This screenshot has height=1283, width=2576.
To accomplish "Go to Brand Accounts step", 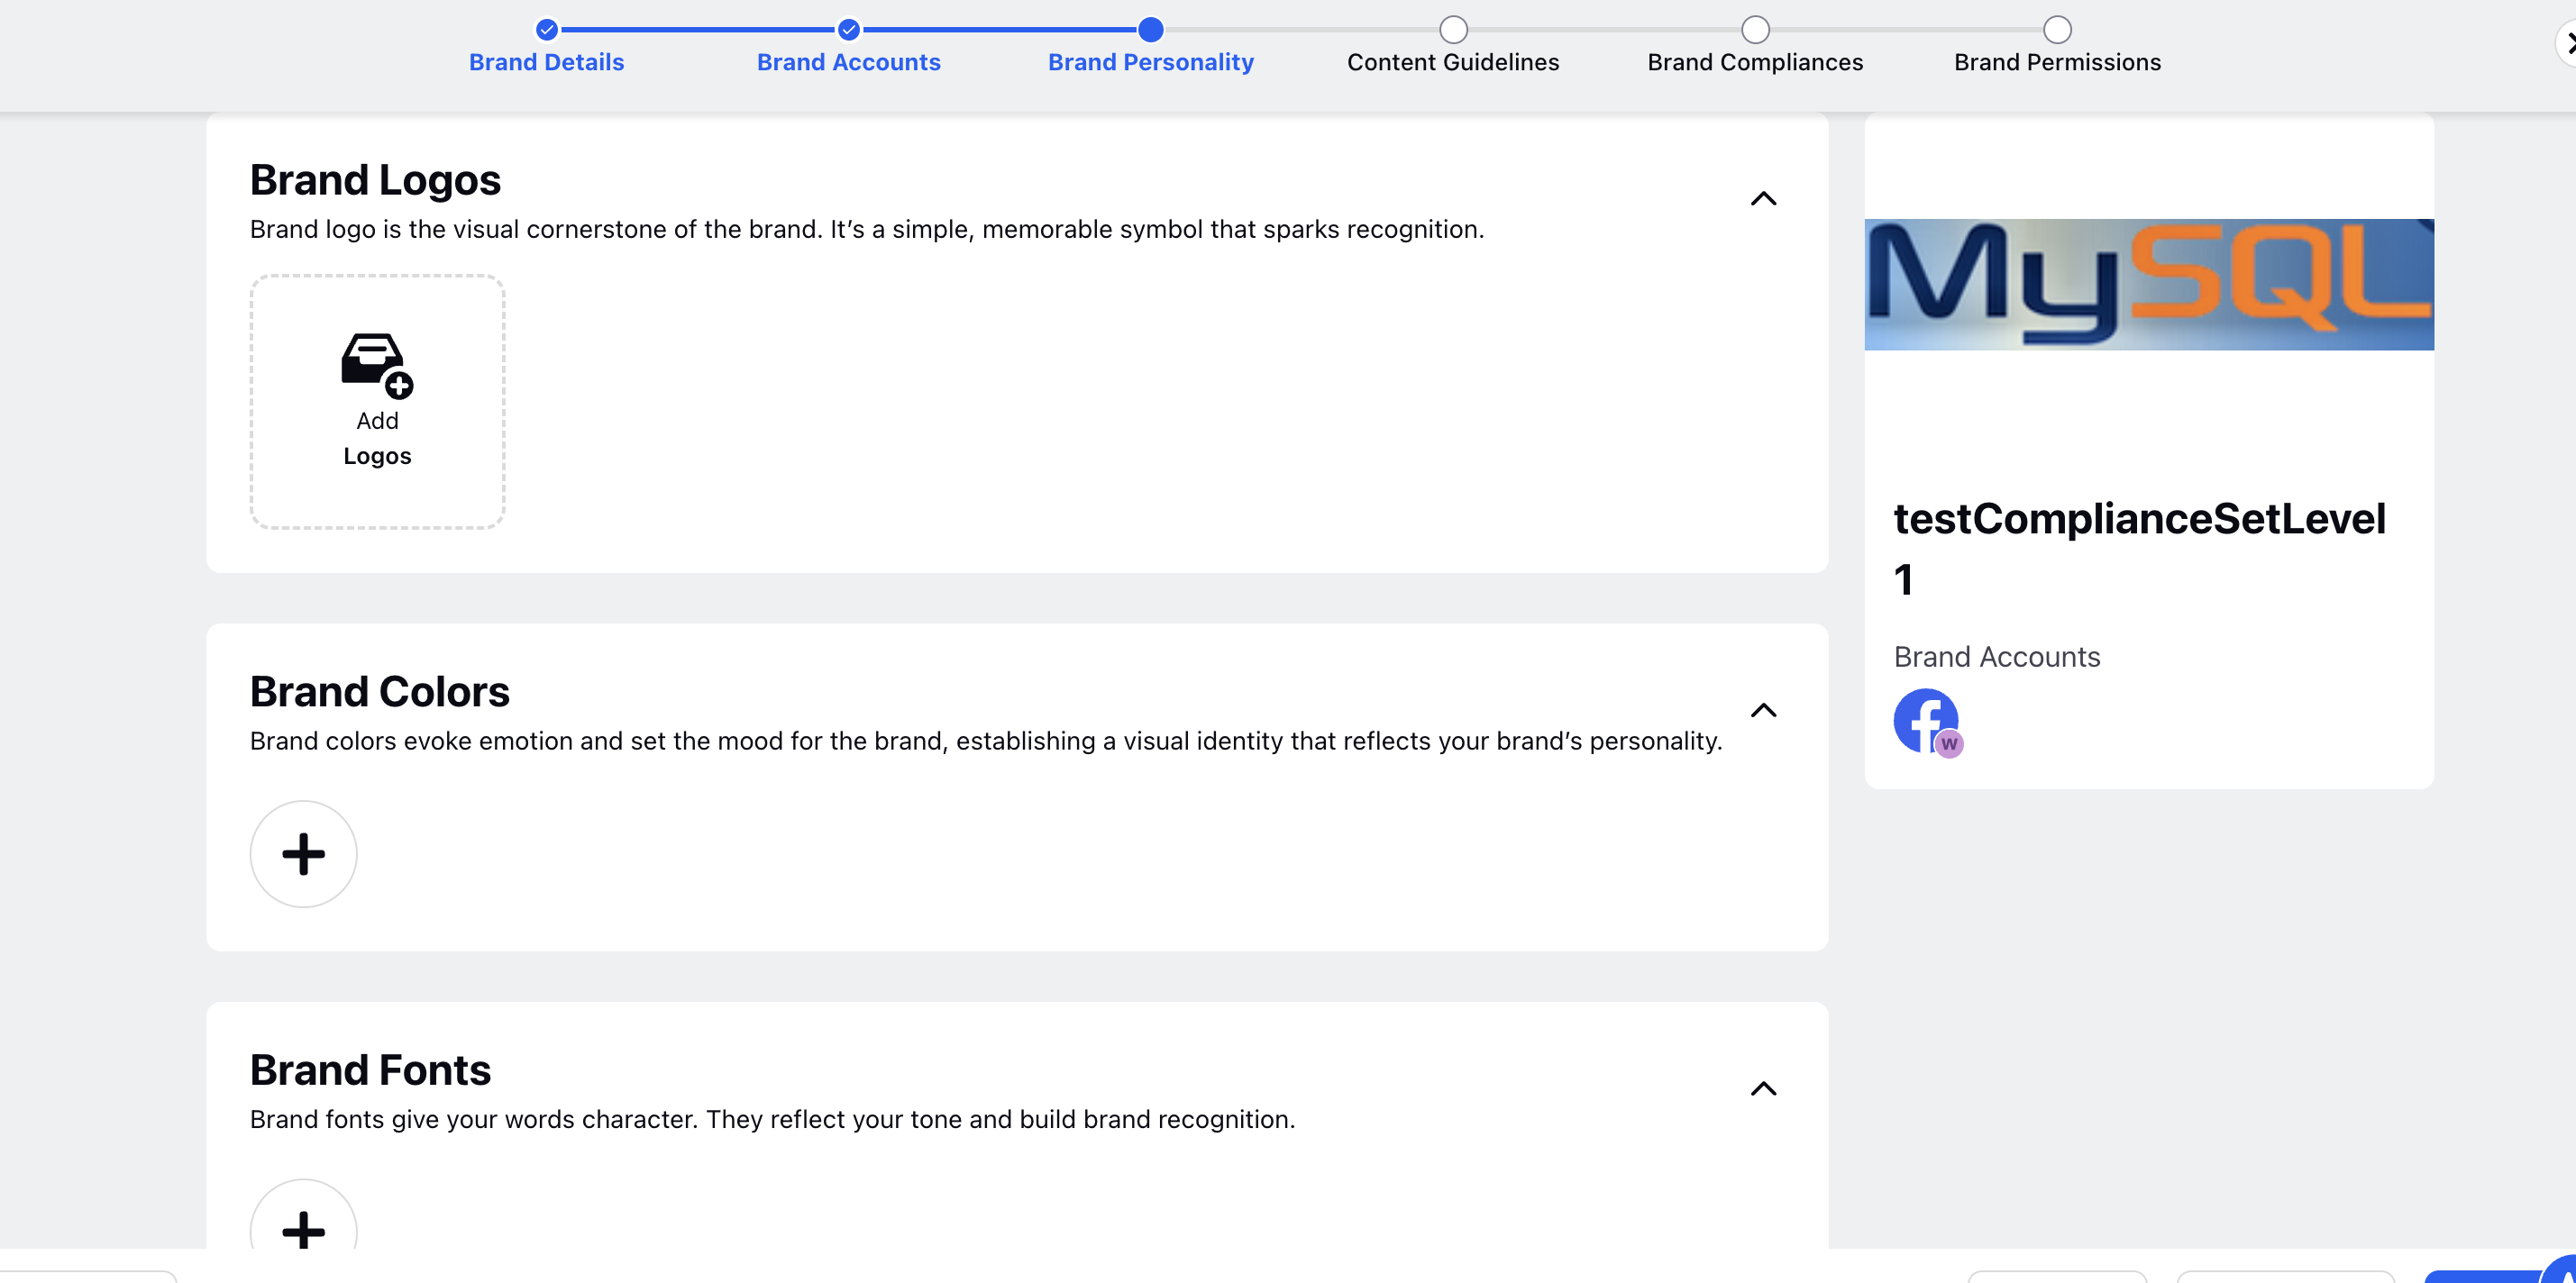I will 848,62.
